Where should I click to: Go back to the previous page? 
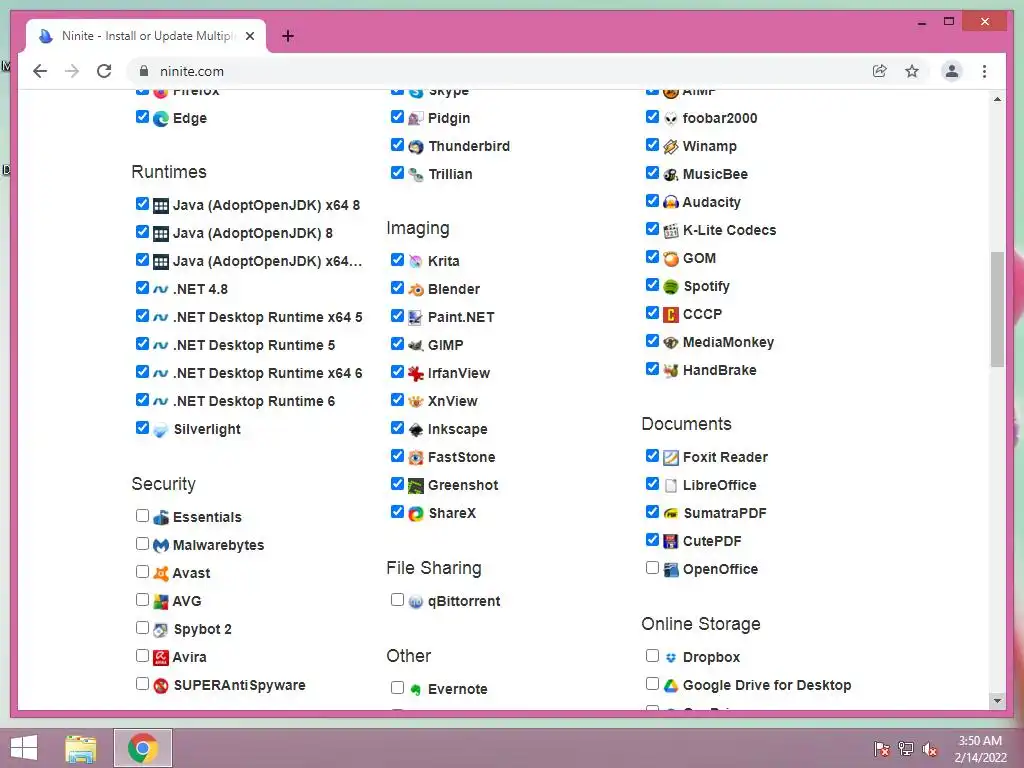click(40, 71)
